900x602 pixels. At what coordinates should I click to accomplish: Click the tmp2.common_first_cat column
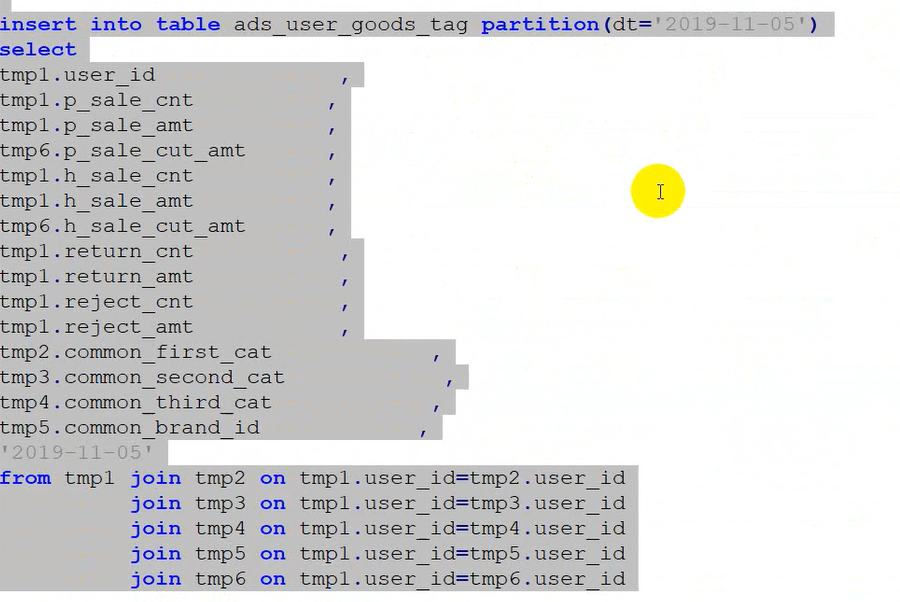click(x=135, y=352)
